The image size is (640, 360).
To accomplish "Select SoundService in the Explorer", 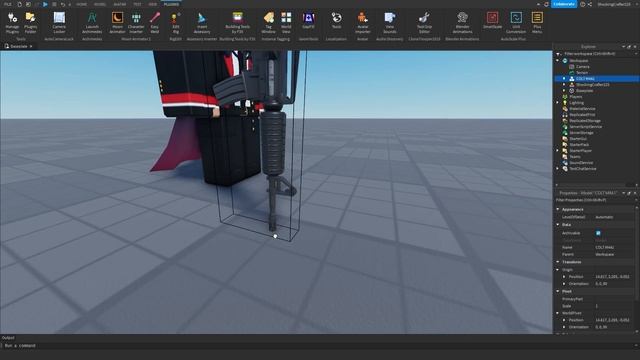I will click(x=581, y=162).
